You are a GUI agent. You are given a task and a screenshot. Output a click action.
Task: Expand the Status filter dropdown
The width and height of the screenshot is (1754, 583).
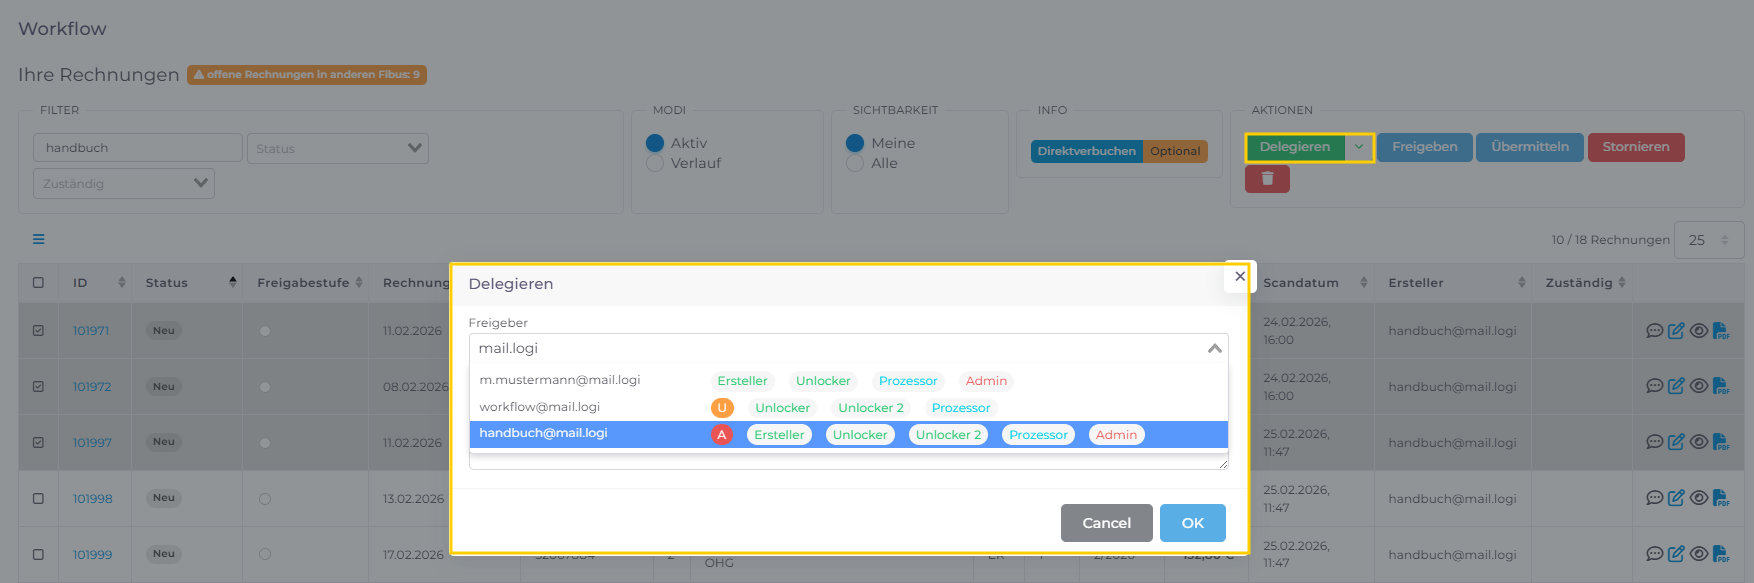pos(337,148)
